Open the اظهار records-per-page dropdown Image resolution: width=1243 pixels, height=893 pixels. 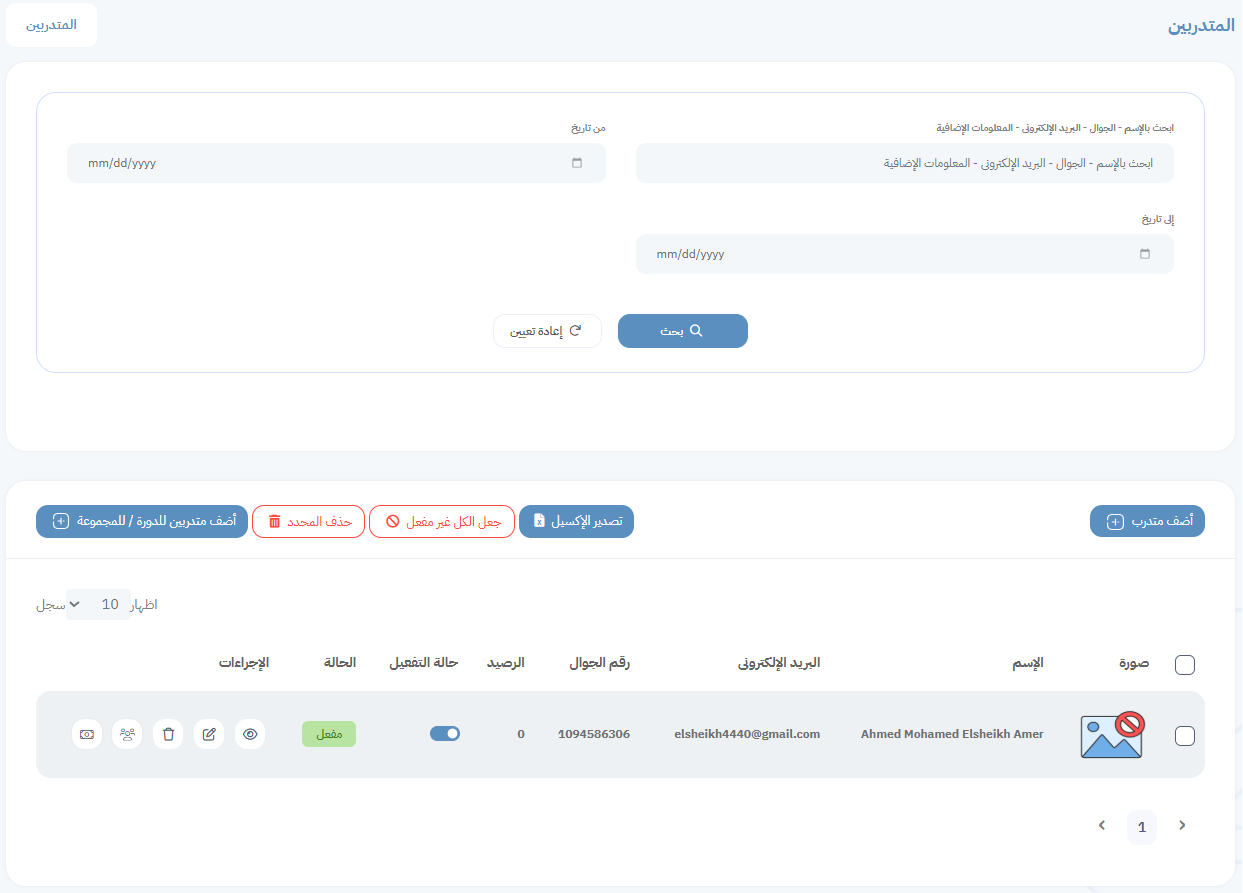click(99, 604)
